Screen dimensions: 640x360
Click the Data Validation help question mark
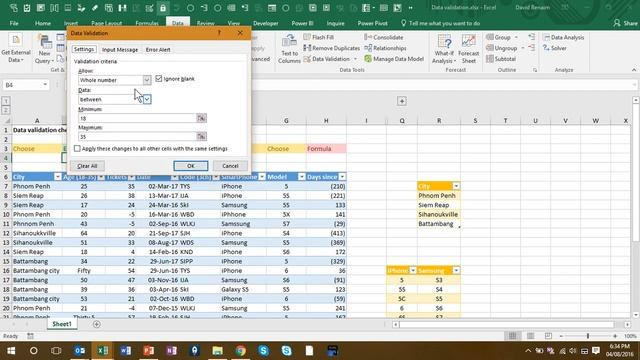219,33
